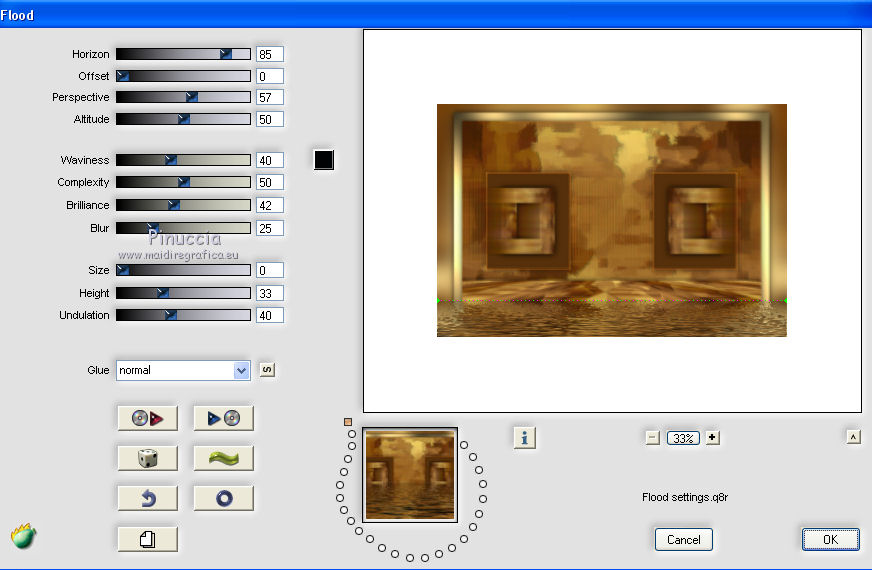Click the OK button
Image resolution: width=872 pixels, height=570 pixels.
pyautogui.click(x=830, y=539)
